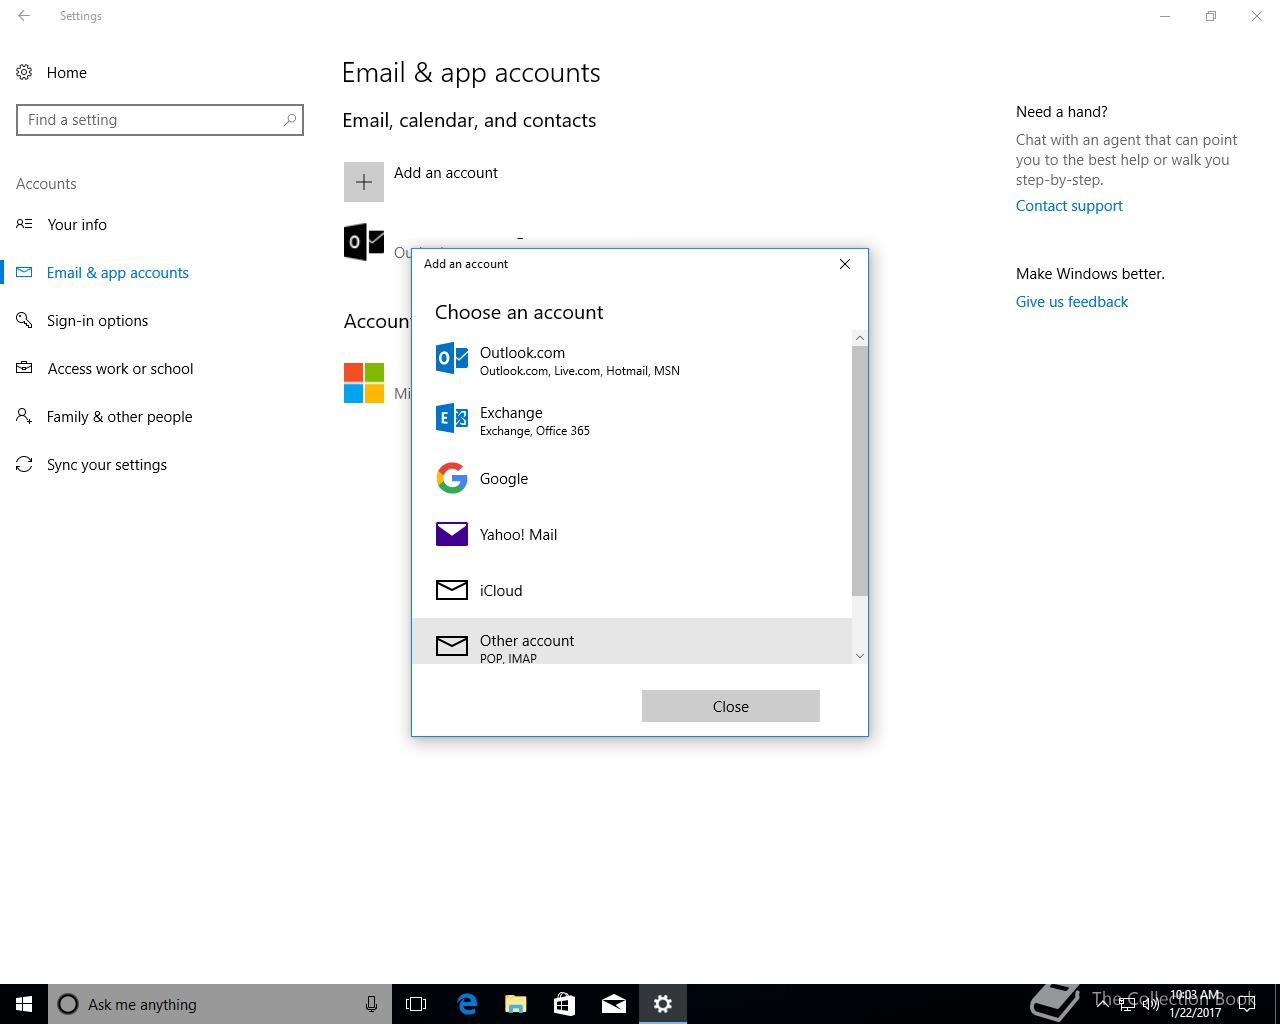Click the dialog scrollbar up arrow

[860, 338]
